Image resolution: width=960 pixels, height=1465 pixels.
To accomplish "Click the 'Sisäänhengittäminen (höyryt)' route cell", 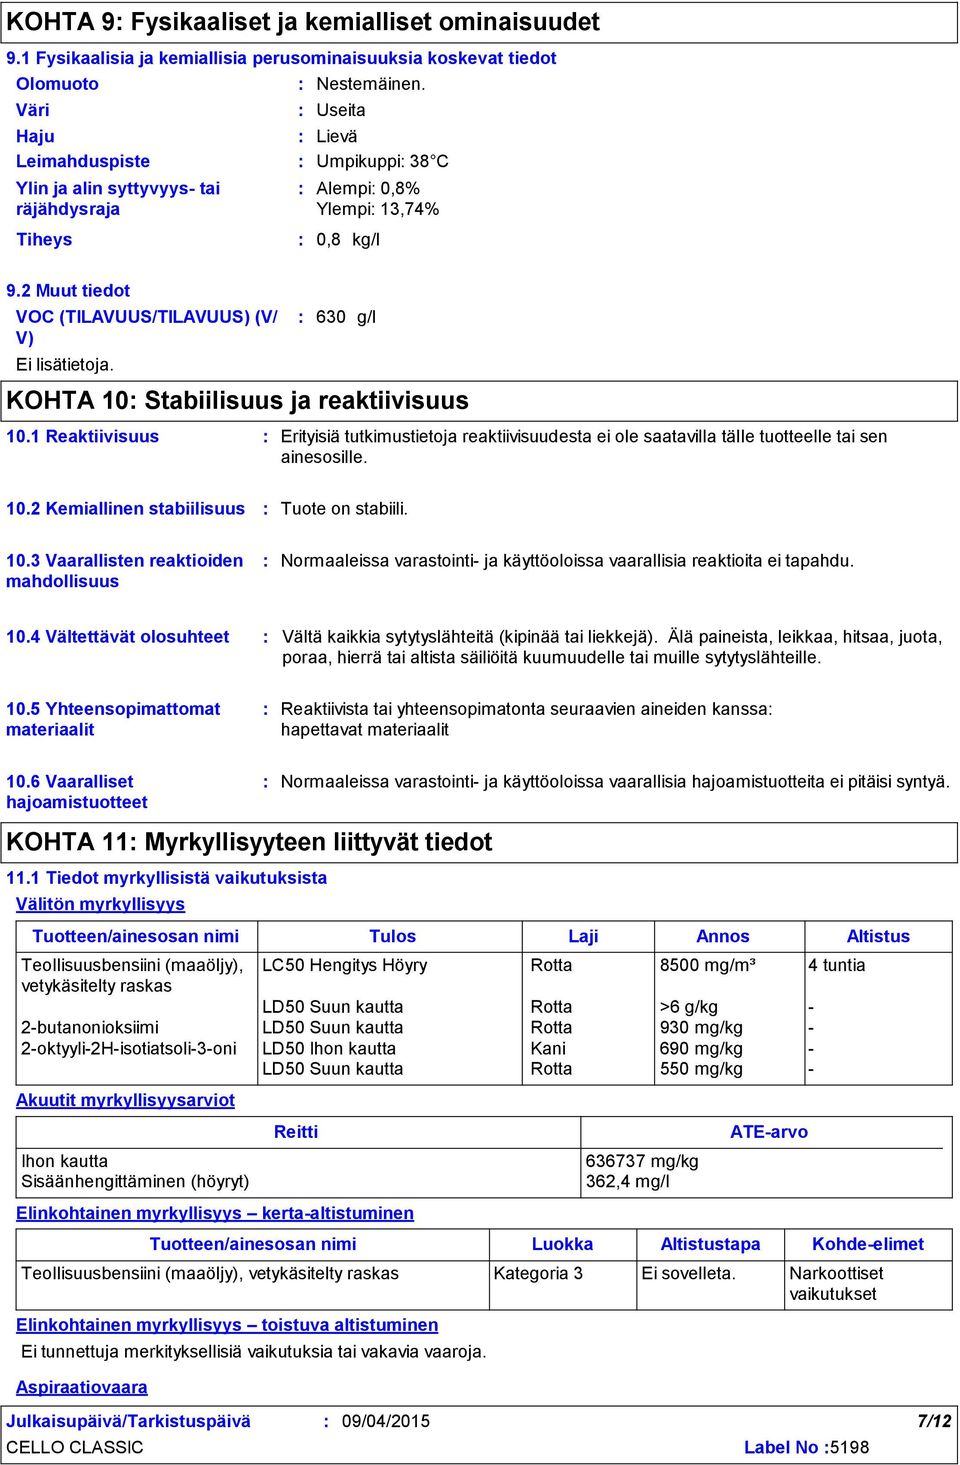I will pos(136,1181).
